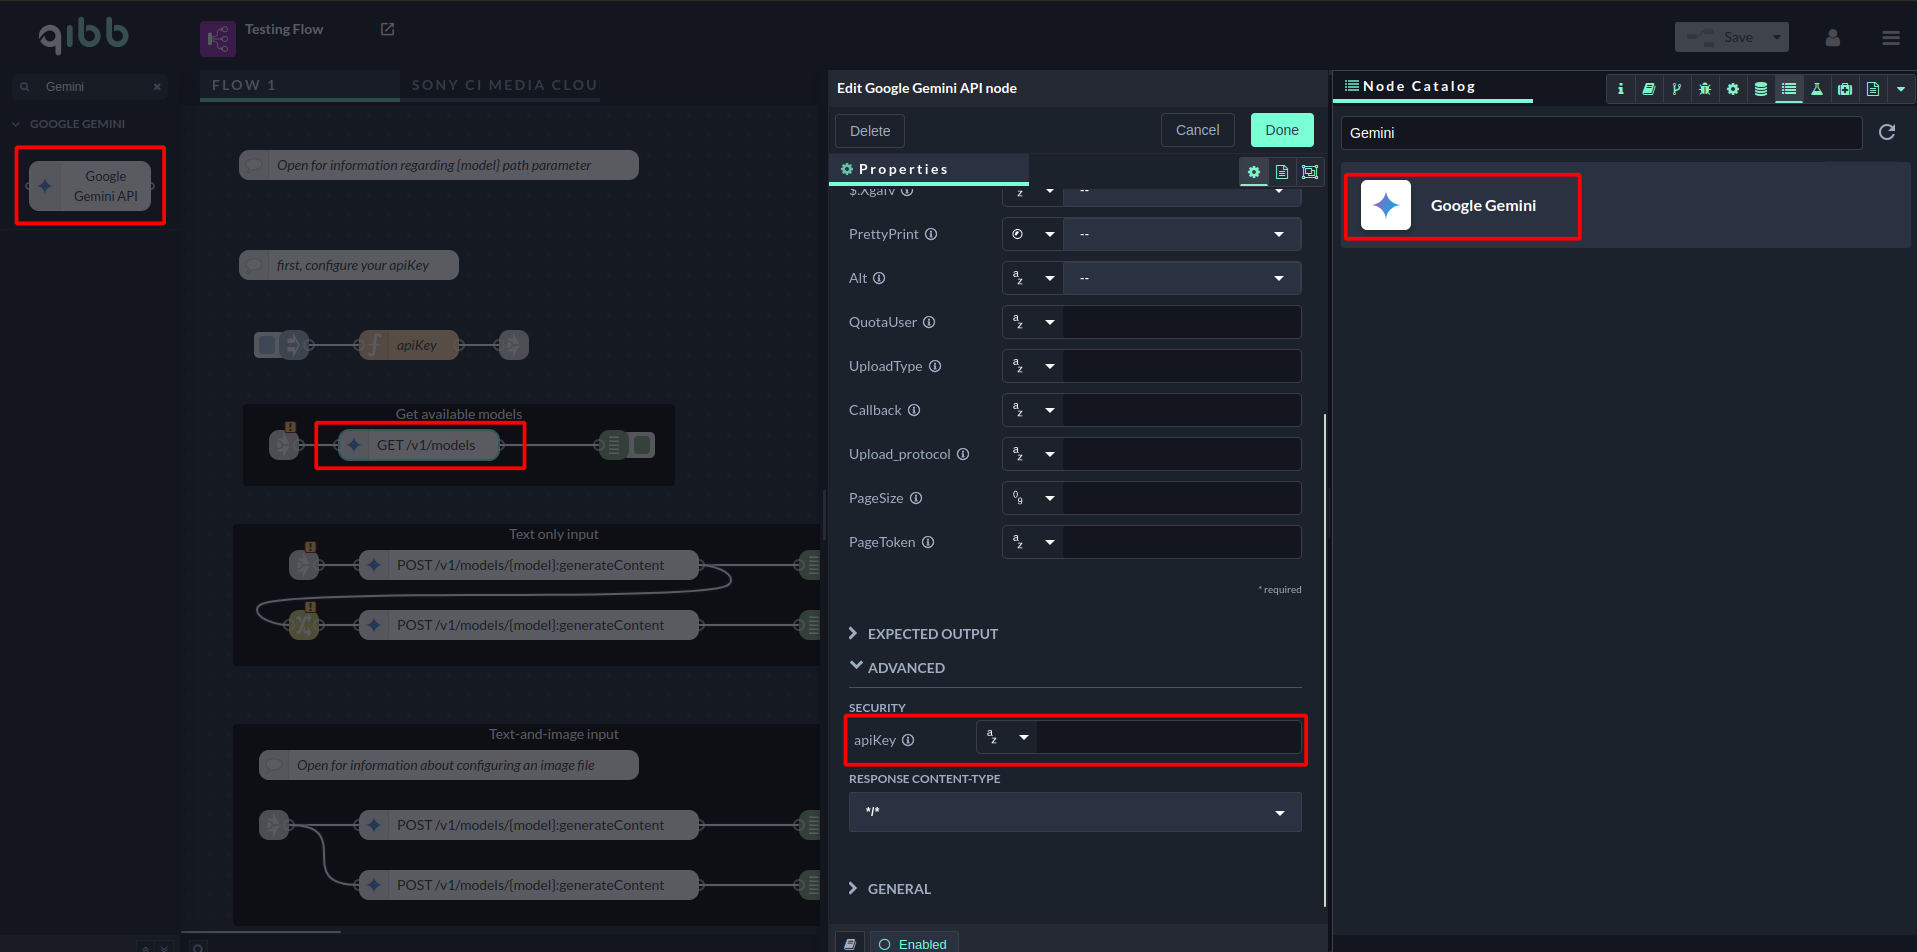Open the Response Content-Type dropdown
Viewport: 1917px width, 952px height.
[1075, 812]
